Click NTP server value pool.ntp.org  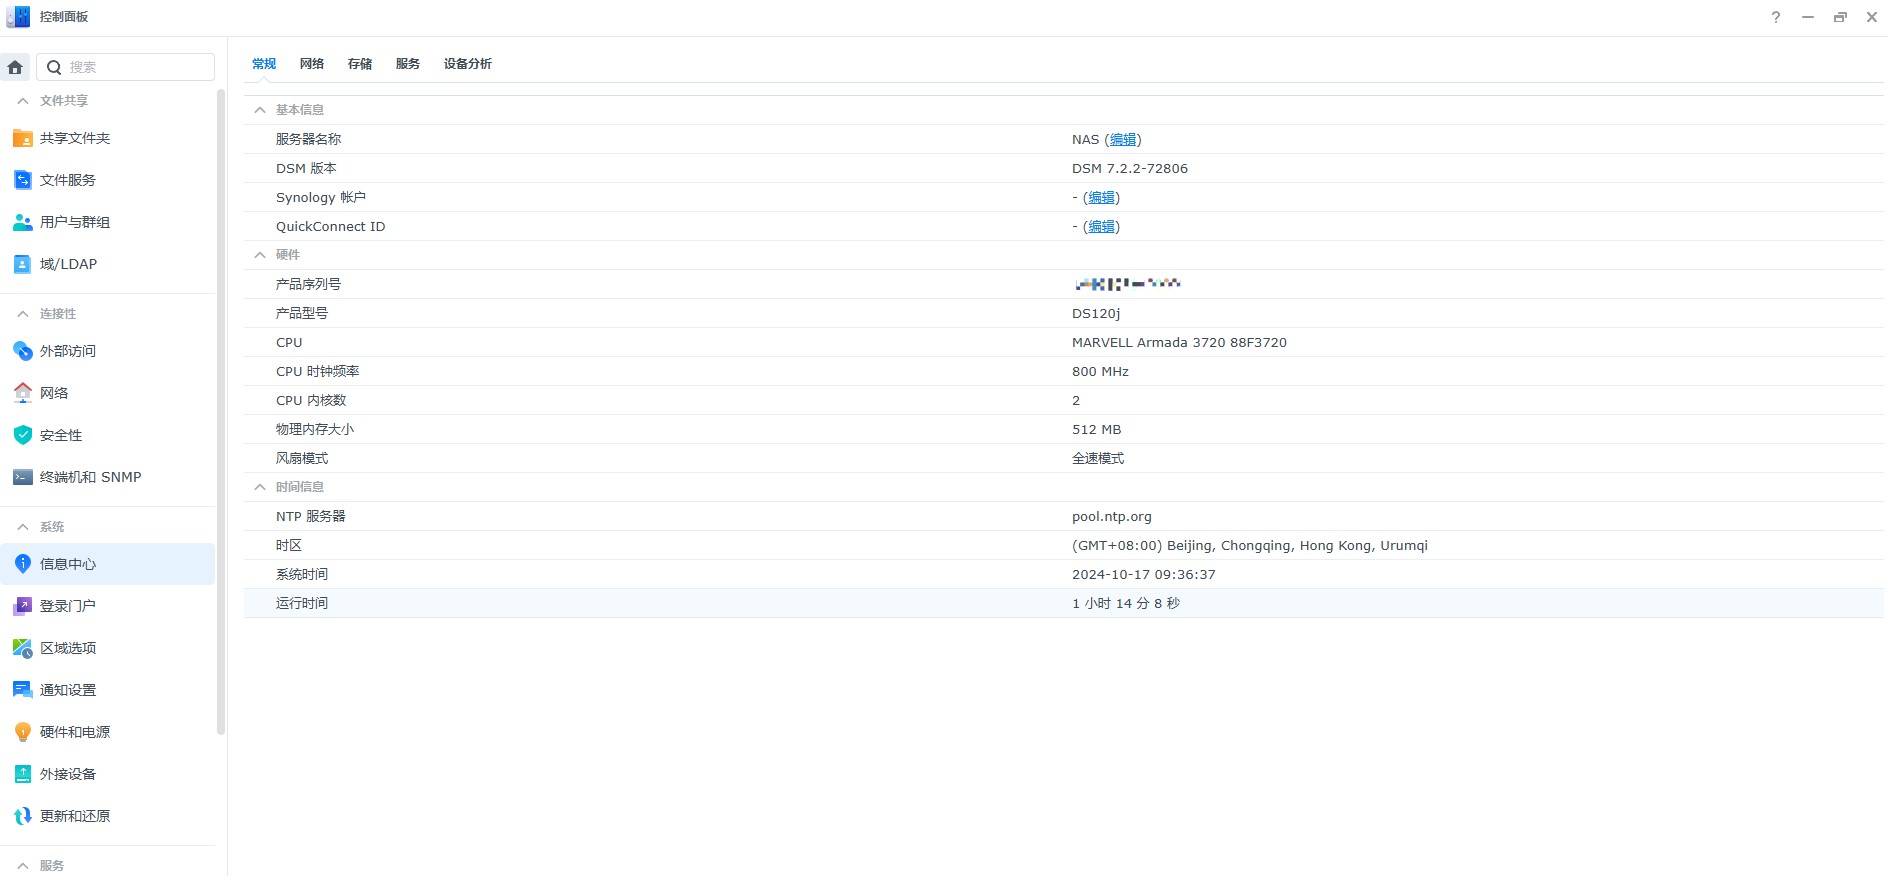(x=1112, y=516)
